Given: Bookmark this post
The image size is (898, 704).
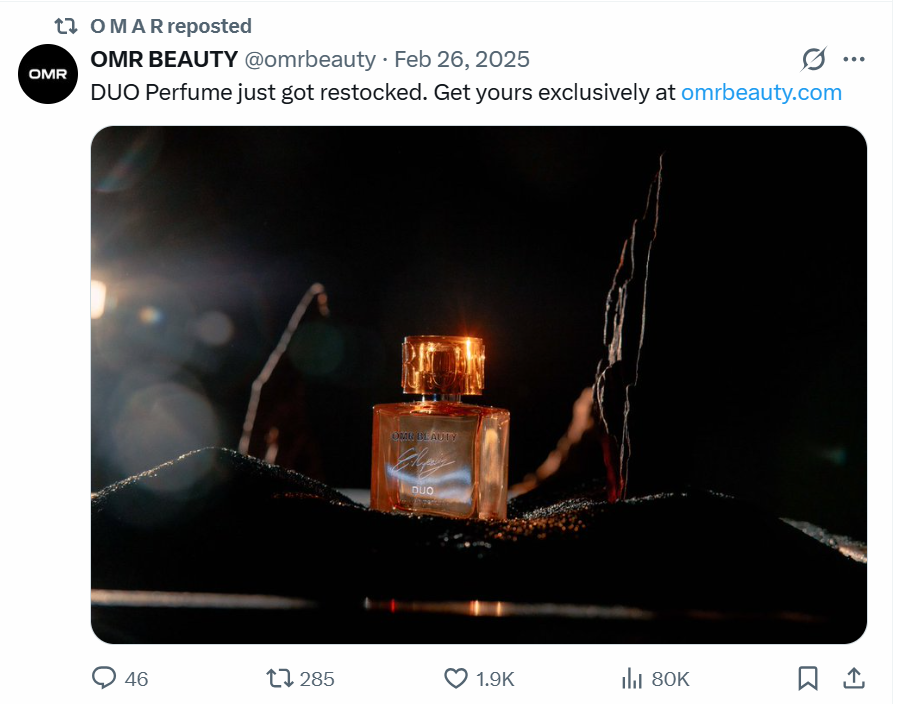Looking at the screenshot, I should point(808,678).
